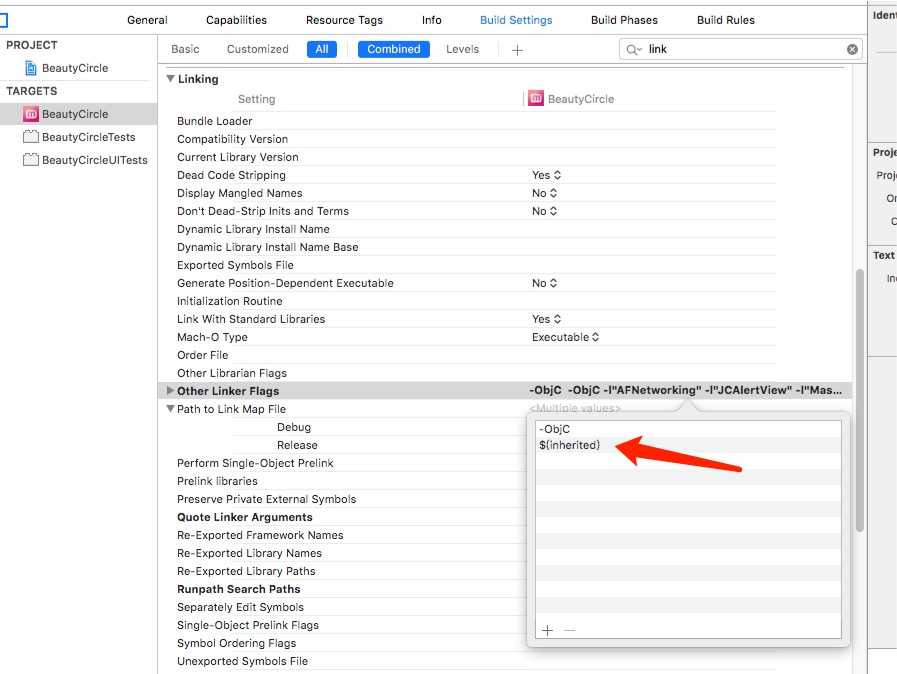Image resolution: width=897 pixels, height=674 pixels.
Task: Open Don't Dead-Strip Inits and Terms dropdown
Action: (x=544, y=211)
